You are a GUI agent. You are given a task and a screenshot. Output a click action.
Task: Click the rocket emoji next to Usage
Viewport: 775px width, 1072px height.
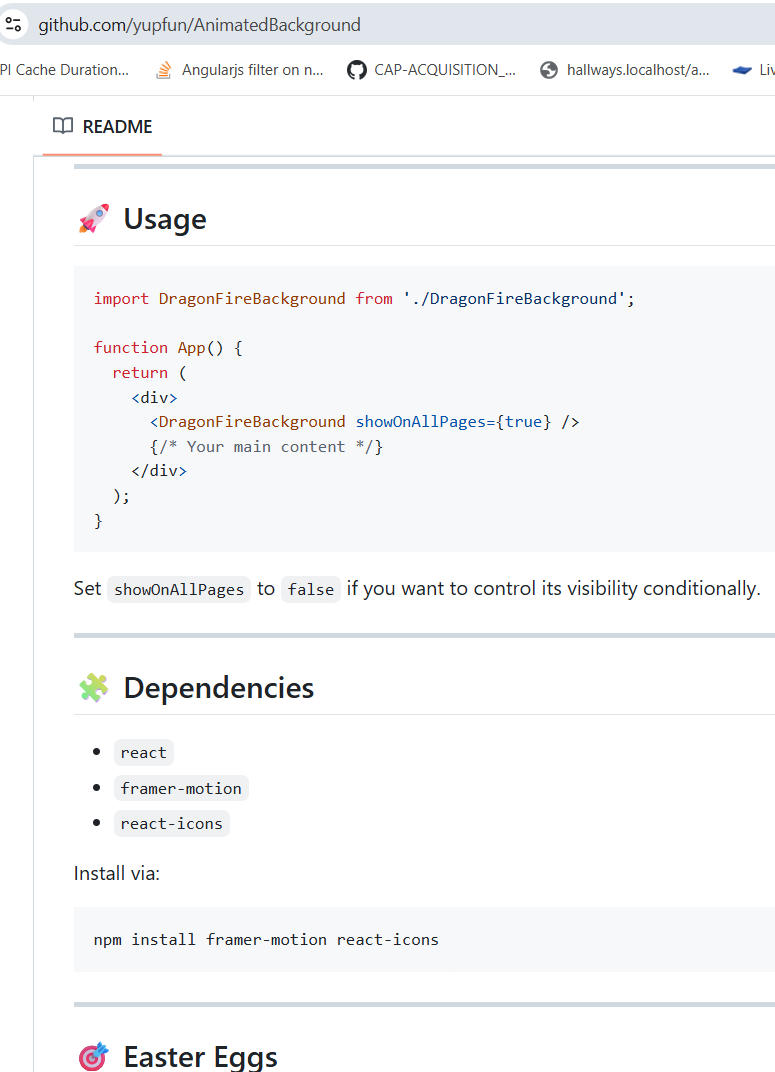pyautogui.click(x=94, y=219)
